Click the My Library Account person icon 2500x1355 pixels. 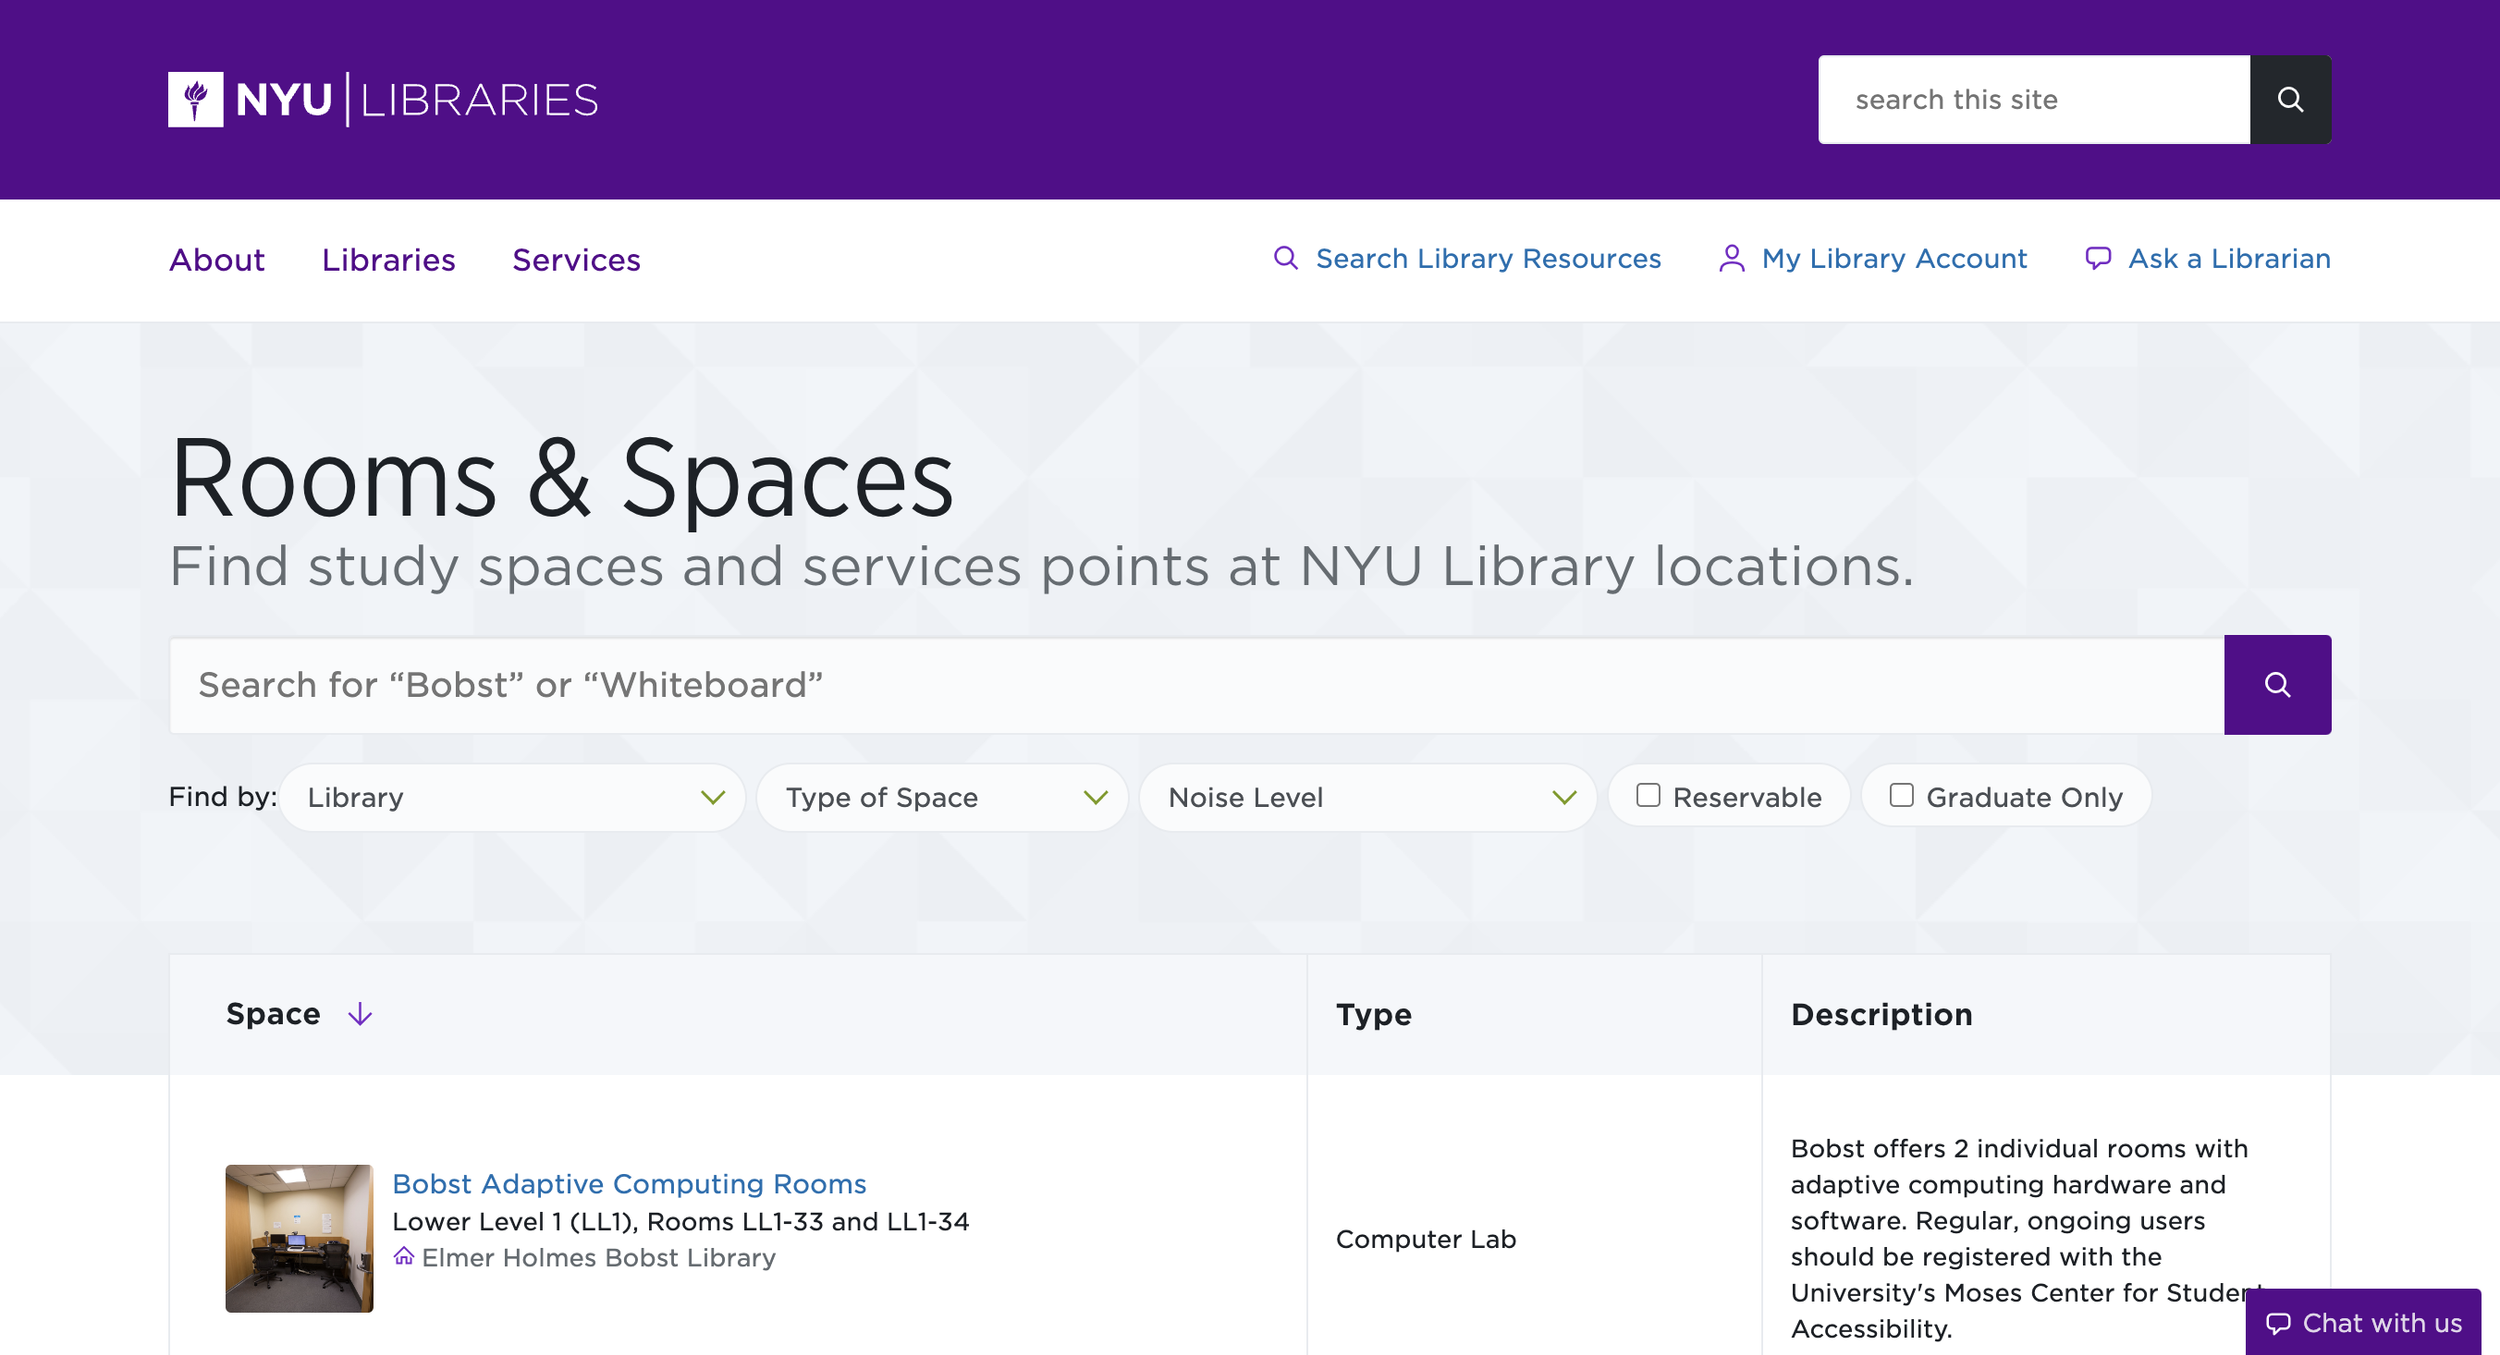point(1731,258)
